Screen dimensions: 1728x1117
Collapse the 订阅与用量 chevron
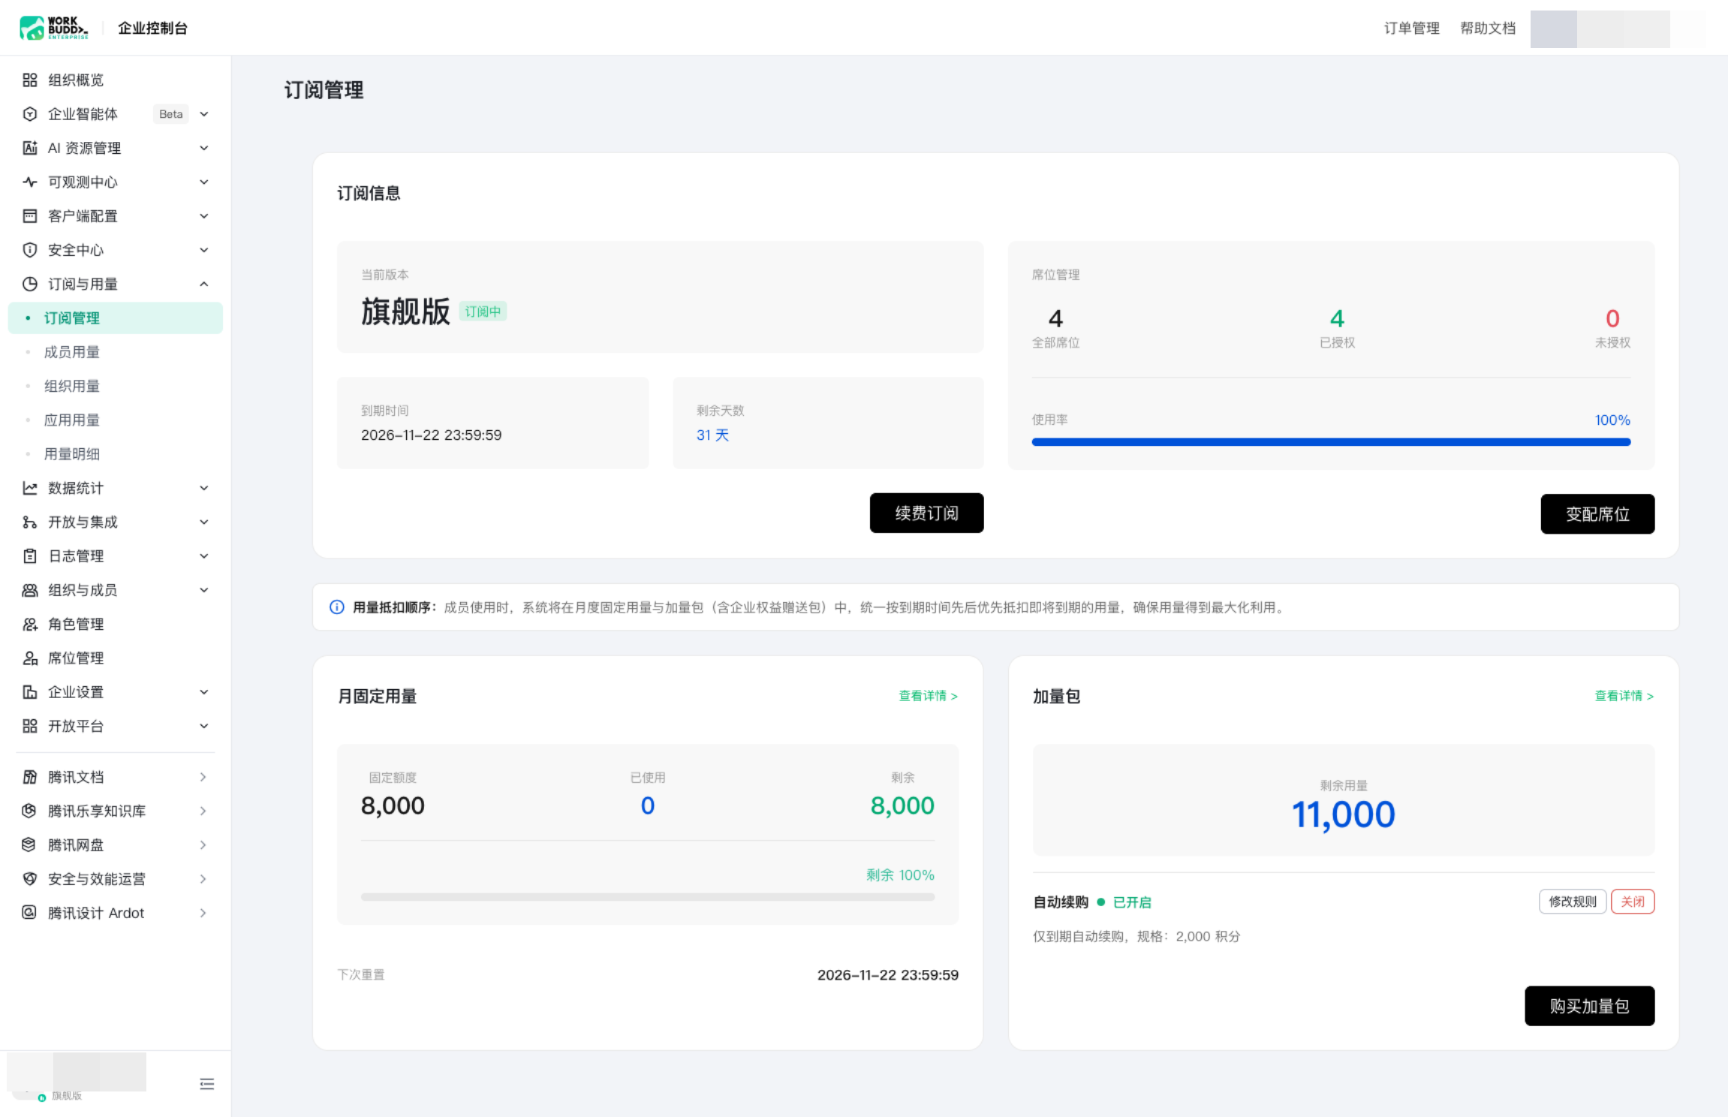[204, 284]
